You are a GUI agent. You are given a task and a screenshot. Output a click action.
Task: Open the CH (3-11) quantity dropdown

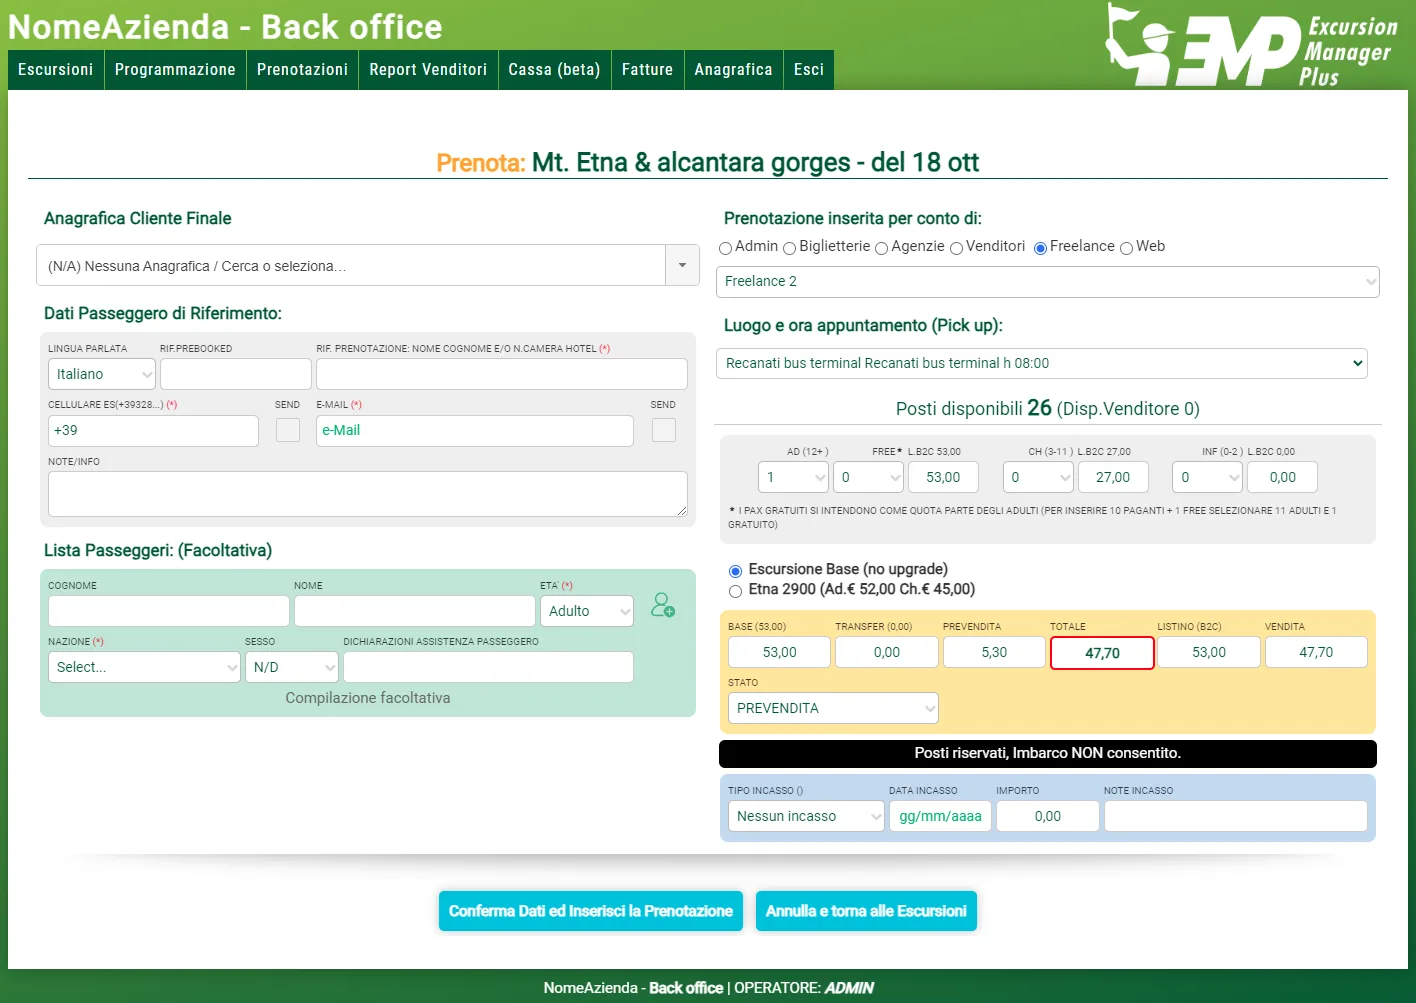click(x=1039, y=477)
